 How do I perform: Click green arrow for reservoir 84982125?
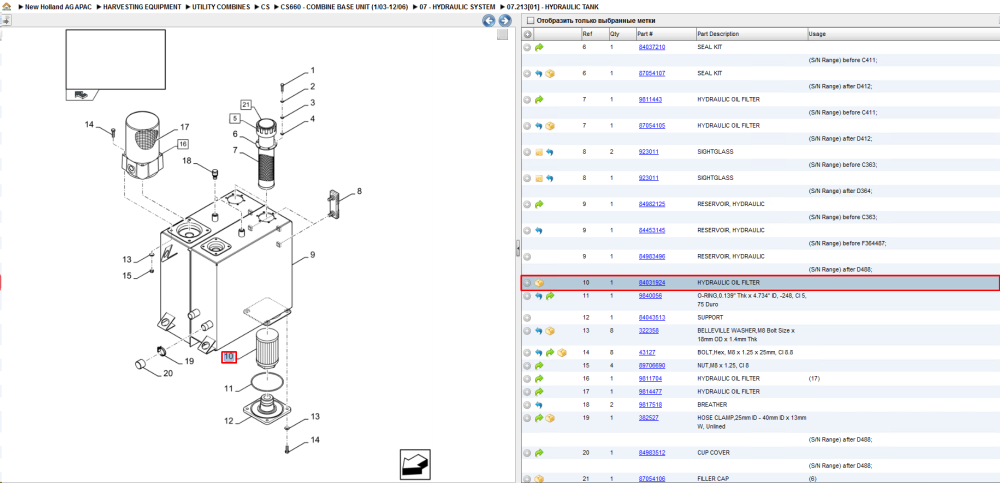[539, 204]
